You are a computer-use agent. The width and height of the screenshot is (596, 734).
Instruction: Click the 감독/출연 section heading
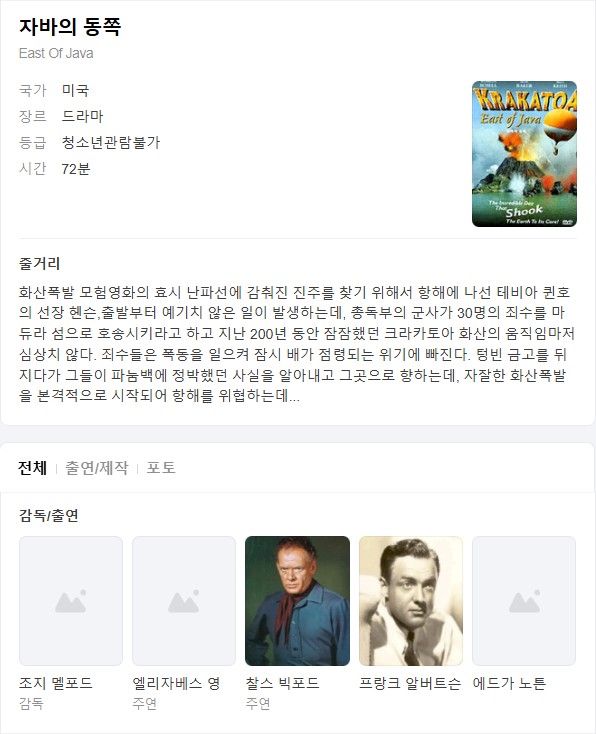pyautogui.click(x=49, y=515)
